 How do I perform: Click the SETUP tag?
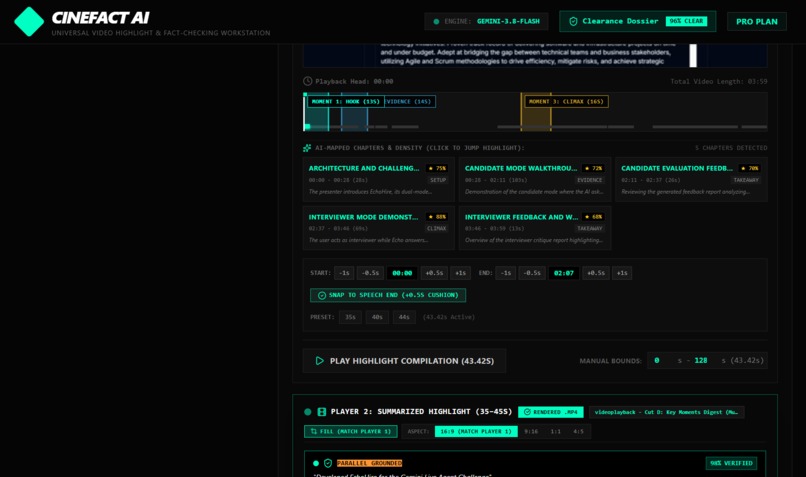pos(438,180)
